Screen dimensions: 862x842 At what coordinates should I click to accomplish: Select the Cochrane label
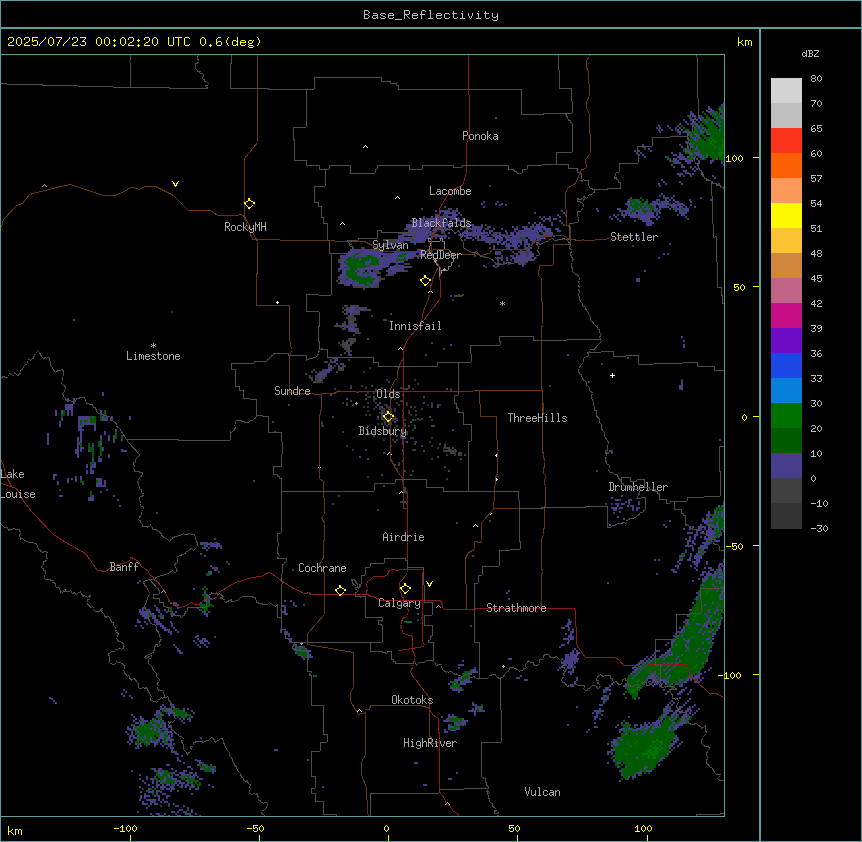[322, 568]
